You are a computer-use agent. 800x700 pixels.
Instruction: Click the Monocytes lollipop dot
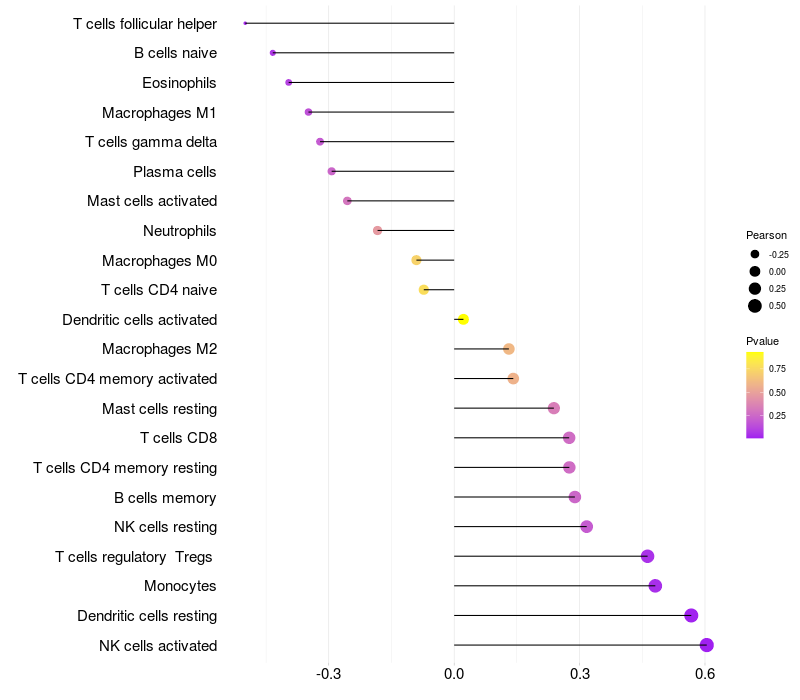655,586
